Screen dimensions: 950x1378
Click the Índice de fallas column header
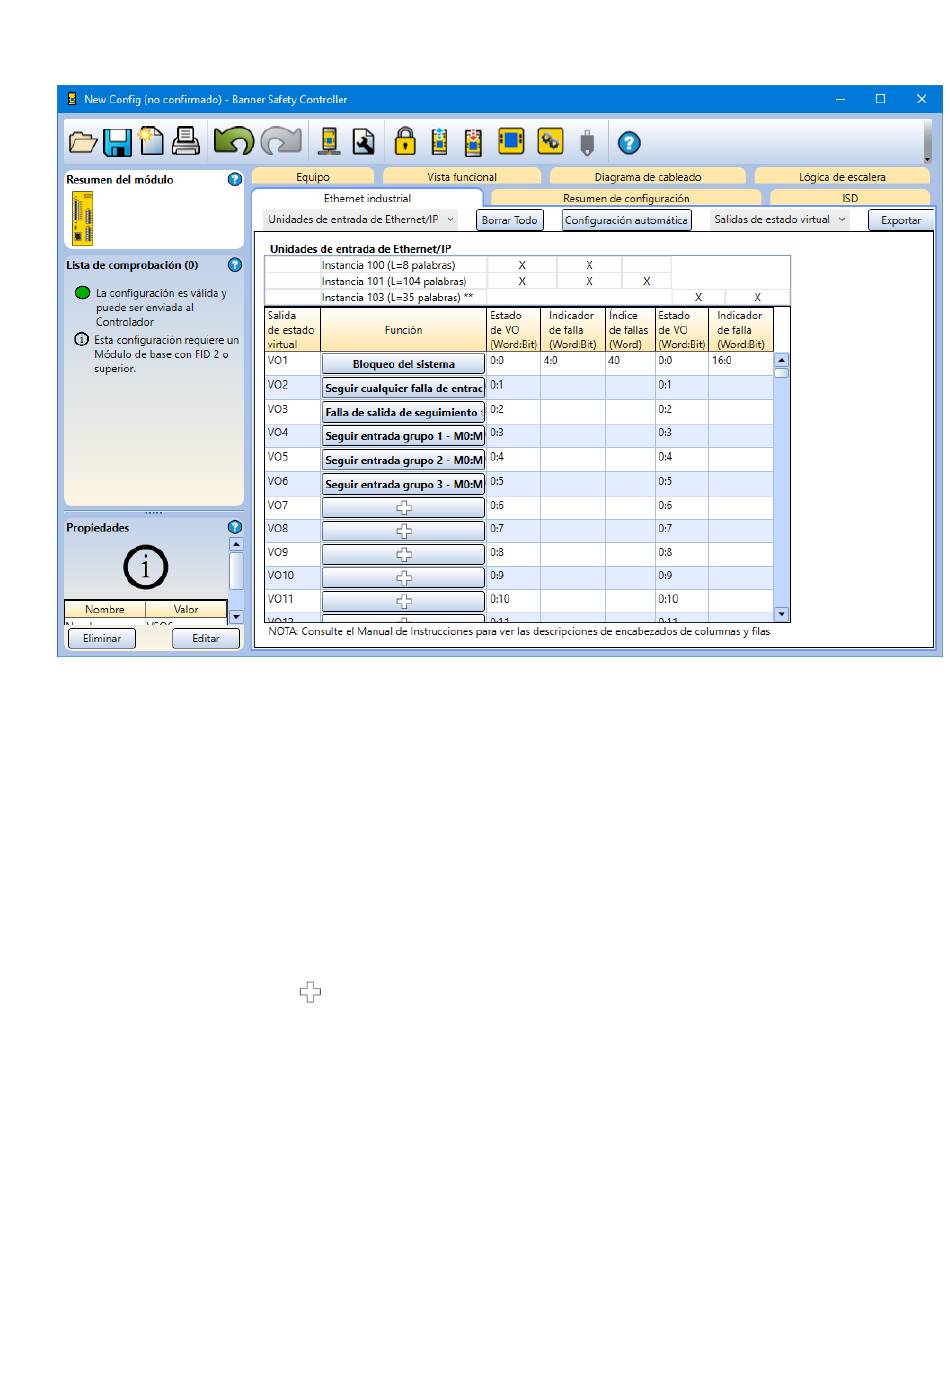[629, 330]
